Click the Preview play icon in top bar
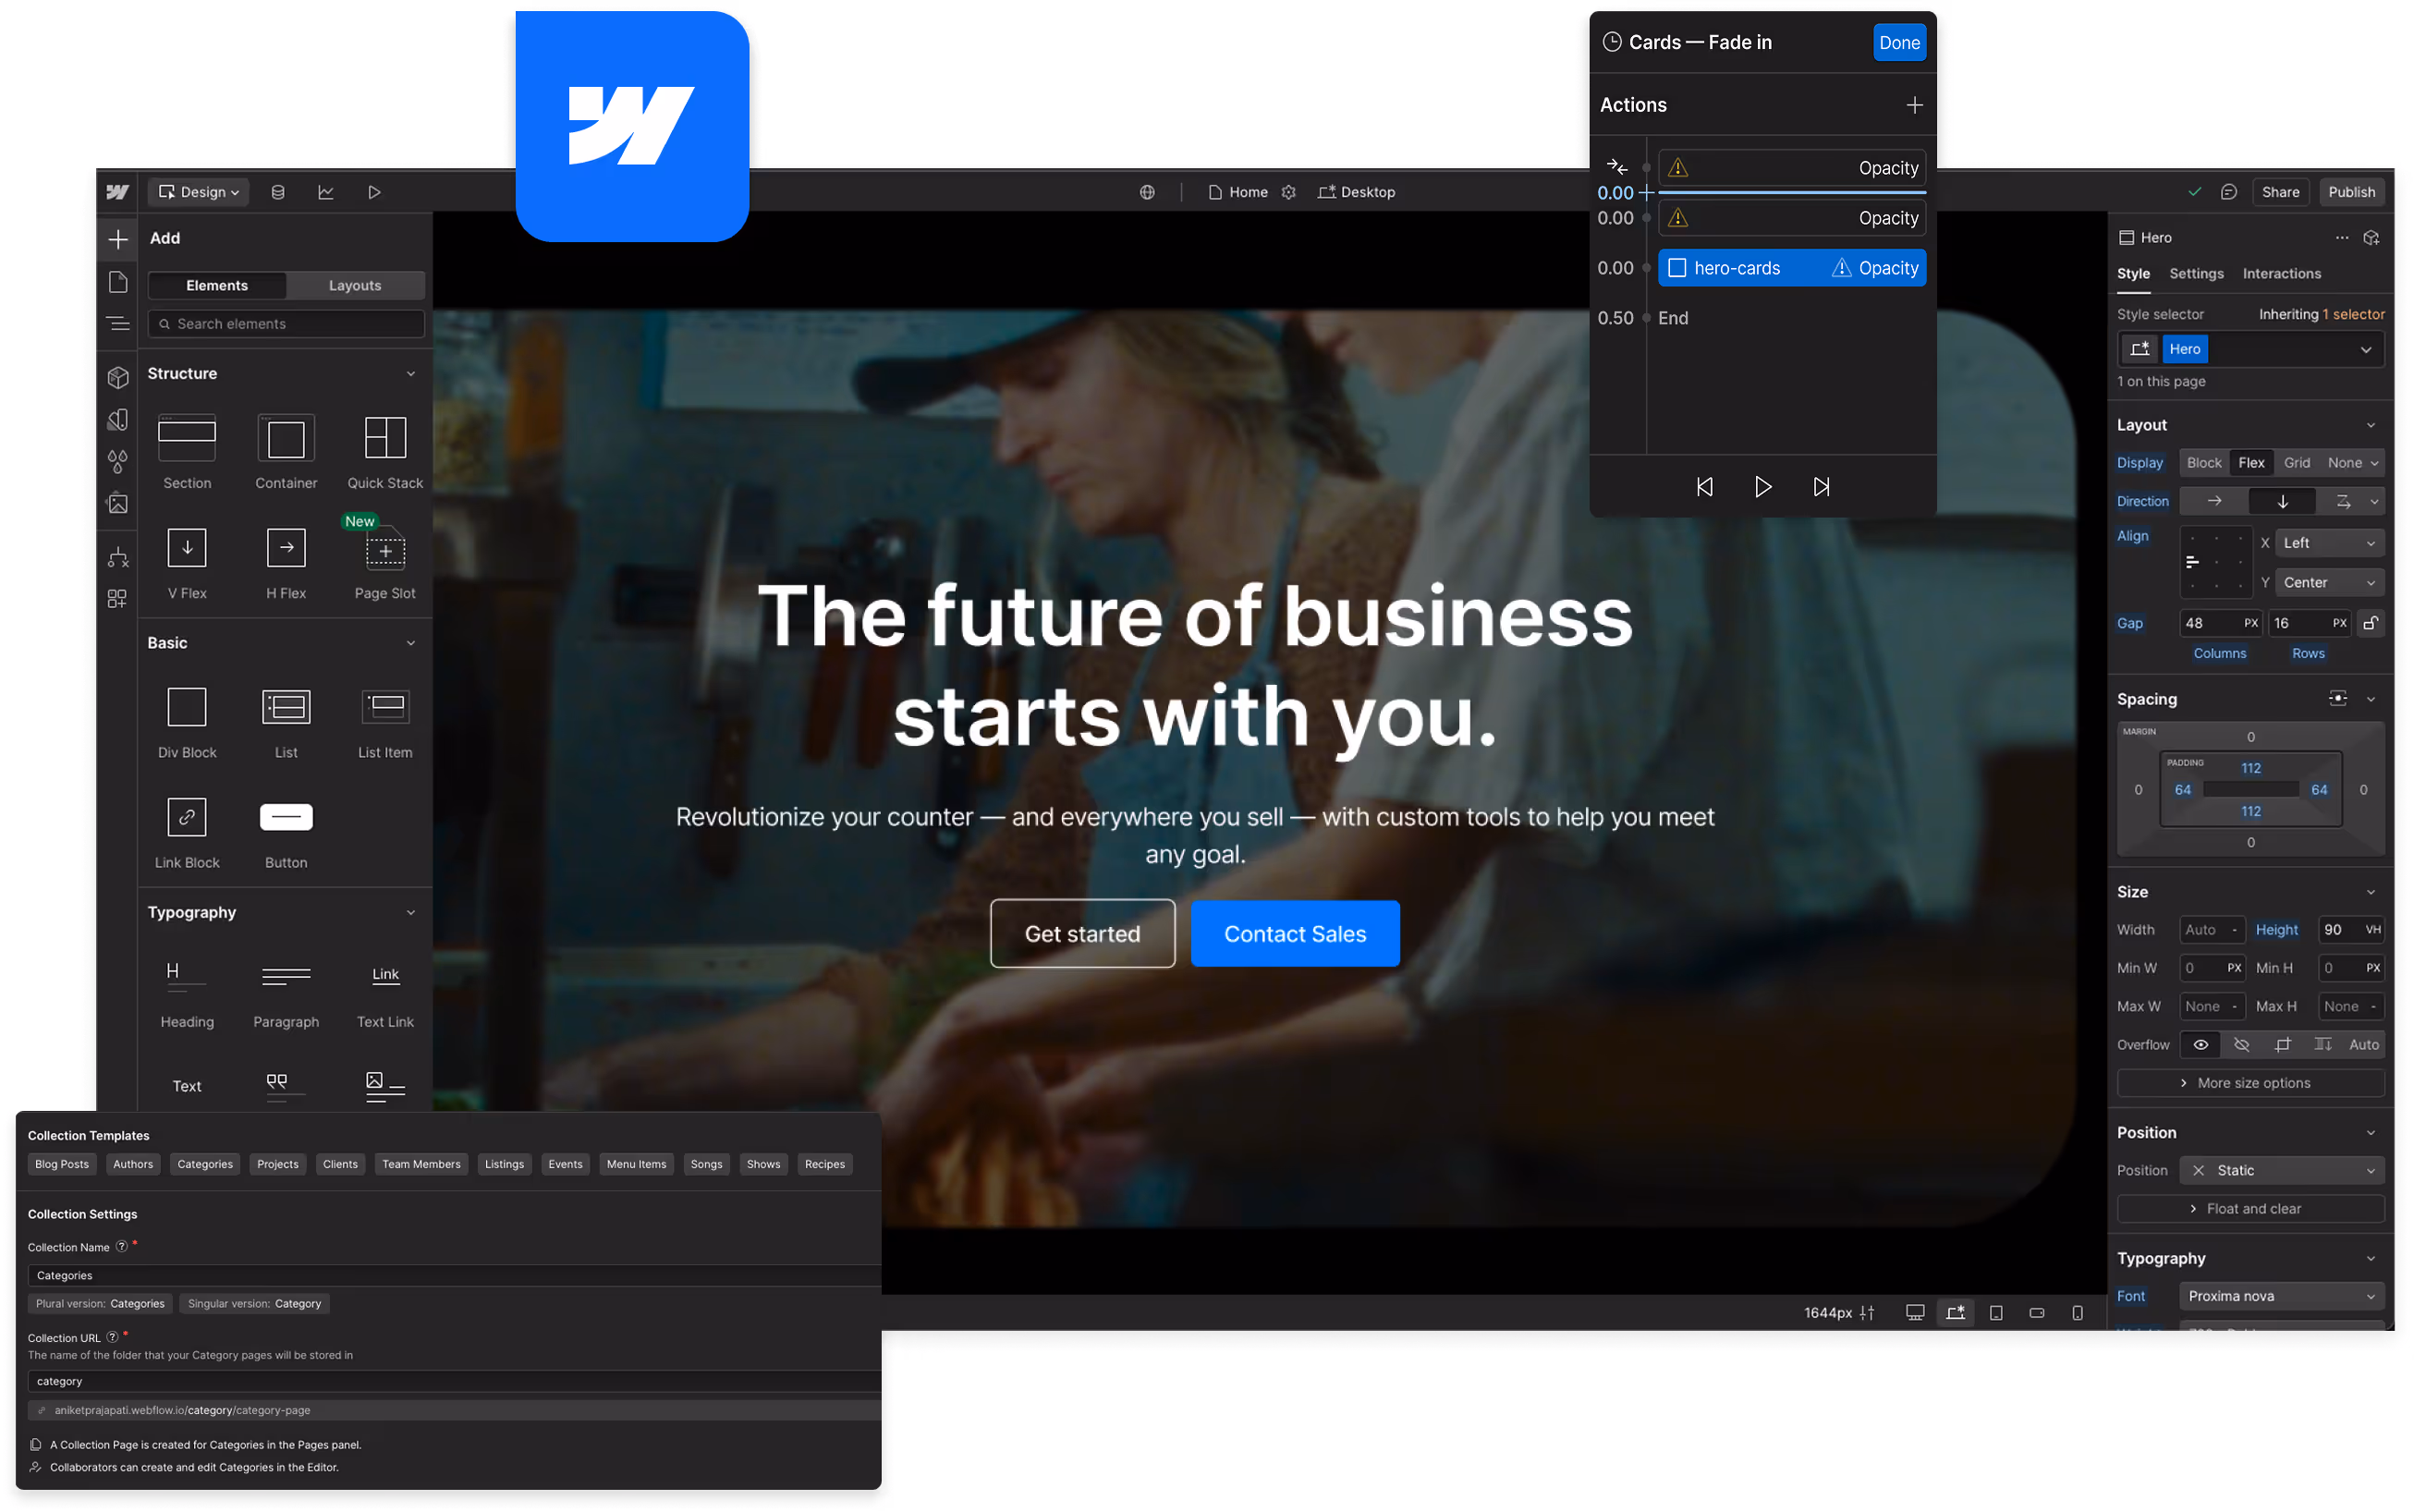This screenshot has width=2414, height=1512. click(x=374, y=192)
